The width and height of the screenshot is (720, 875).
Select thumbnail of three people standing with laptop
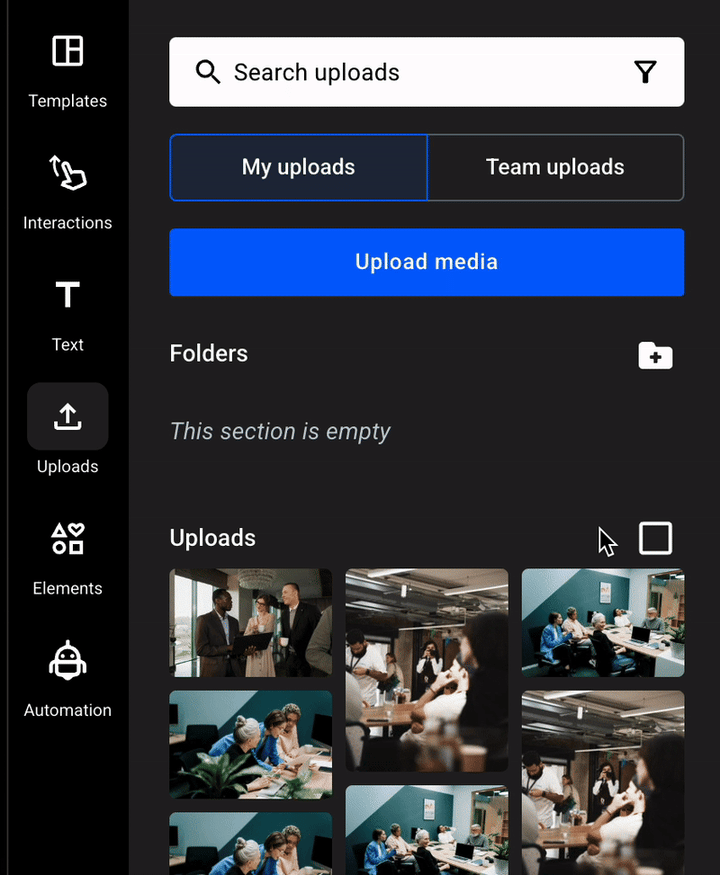(x=251, y=623)
